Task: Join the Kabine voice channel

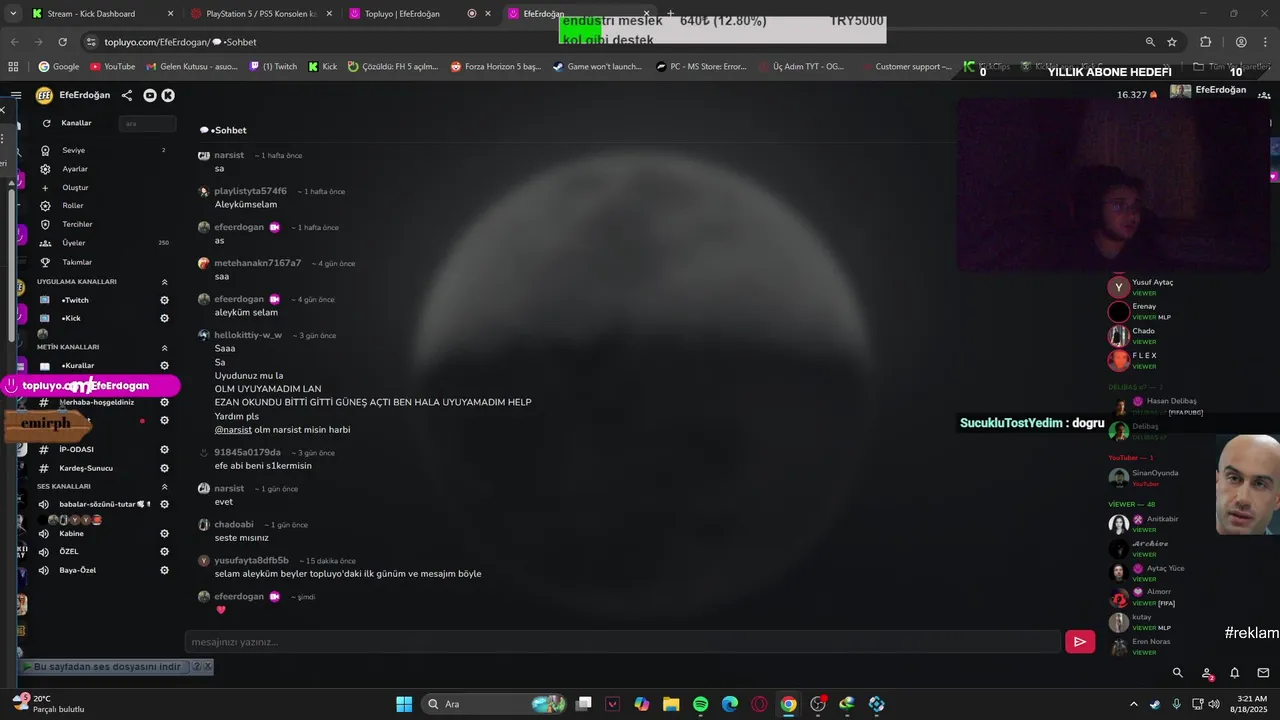Action: click(72, 533)
